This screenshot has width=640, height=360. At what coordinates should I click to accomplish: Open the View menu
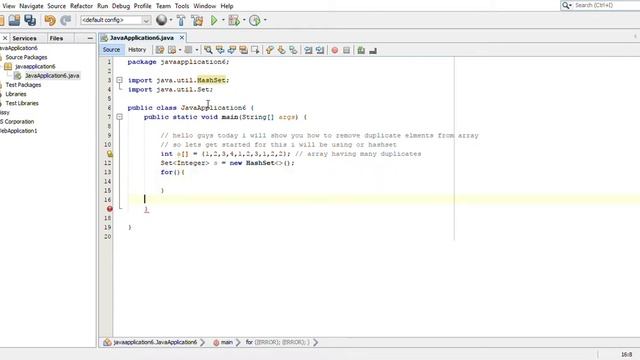[x=9, y=6]
